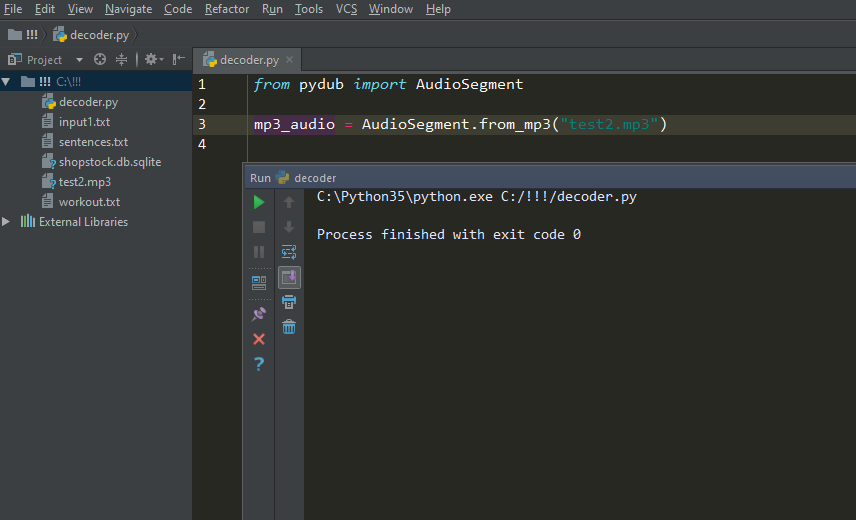Collapse the !!! project root folder
856x520 pixels.
click(x=7, y=82)
